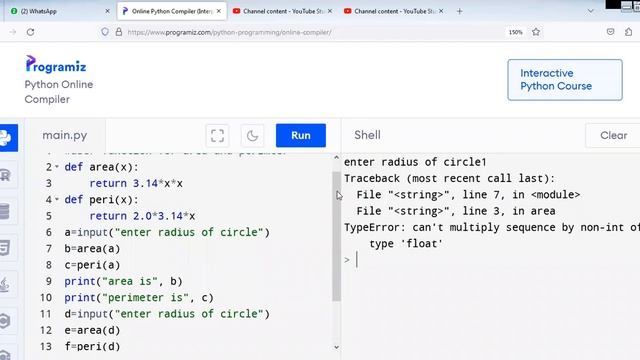Open the SQL database compiler icon
The width and height of the screenshot is (640, 360).
pos(5,211)
